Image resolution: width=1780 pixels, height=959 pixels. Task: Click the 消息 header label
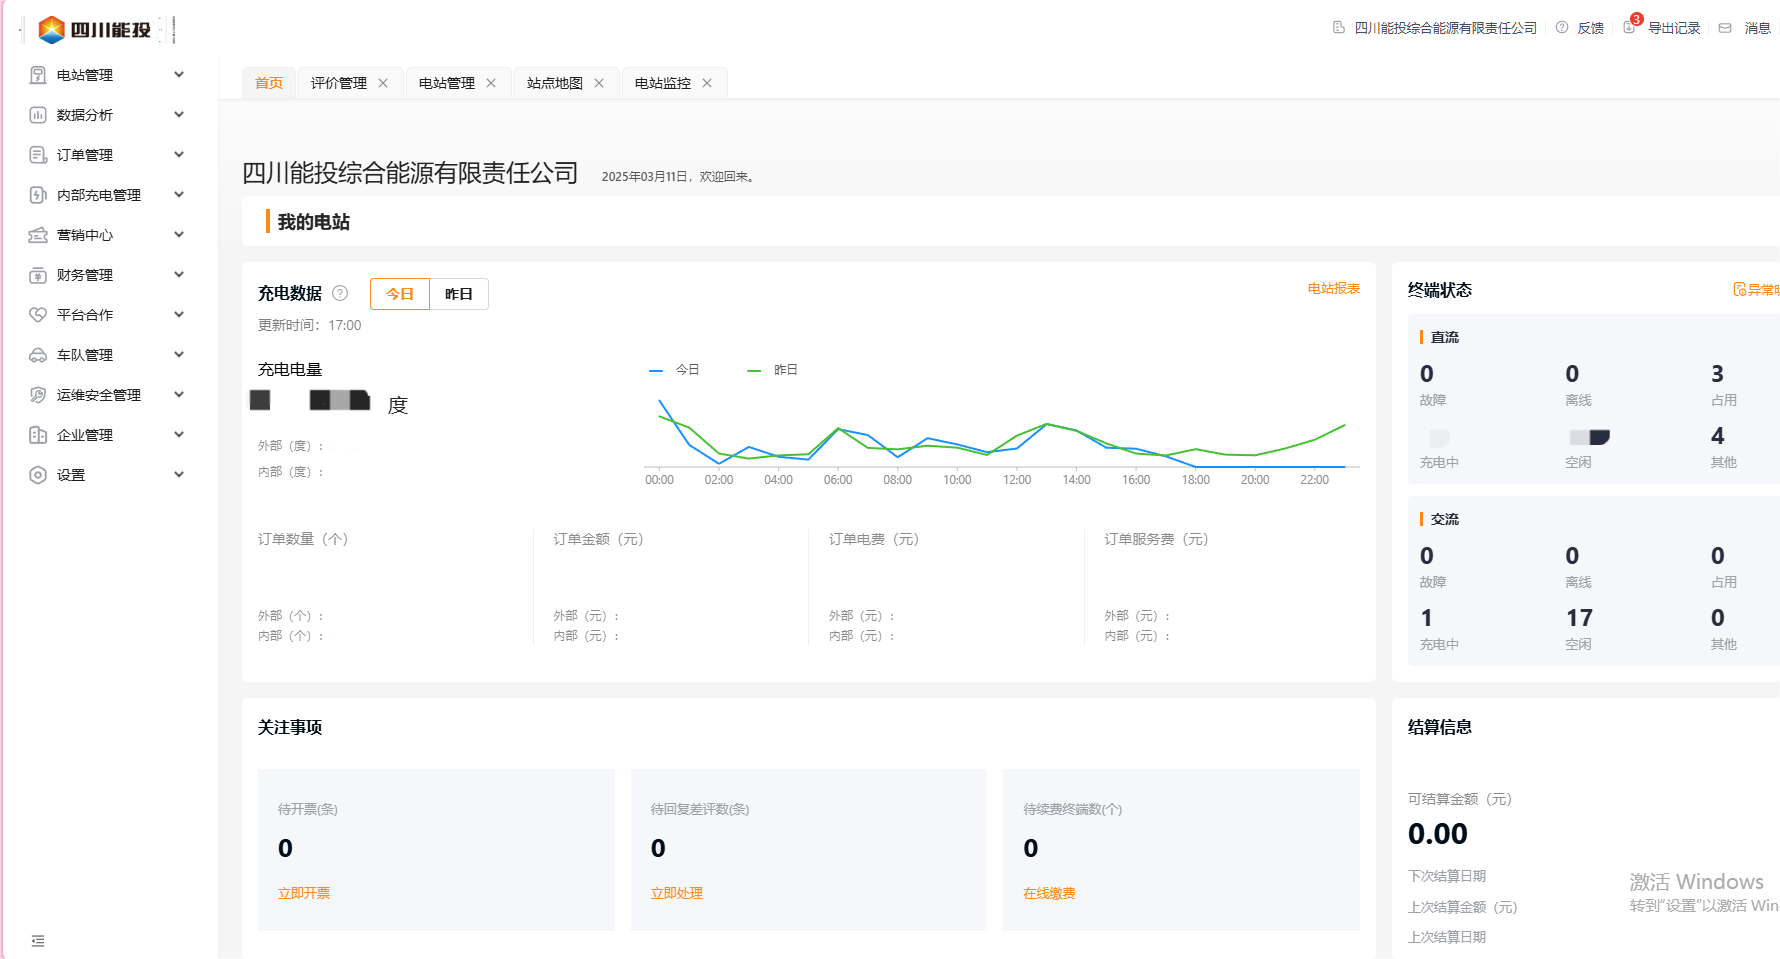[x=1758, y=28]
